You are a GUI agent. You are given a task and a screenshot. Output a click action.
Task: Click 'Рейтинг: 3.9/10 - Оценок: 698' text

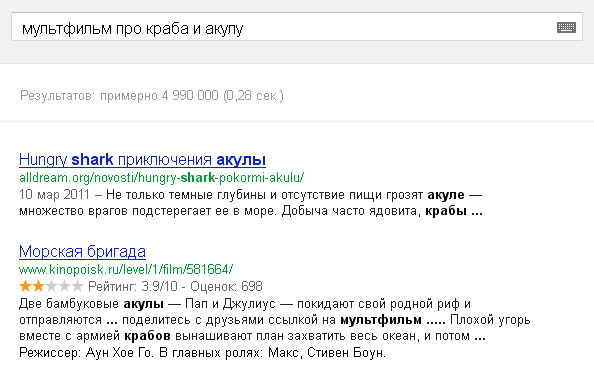point(175,286)
